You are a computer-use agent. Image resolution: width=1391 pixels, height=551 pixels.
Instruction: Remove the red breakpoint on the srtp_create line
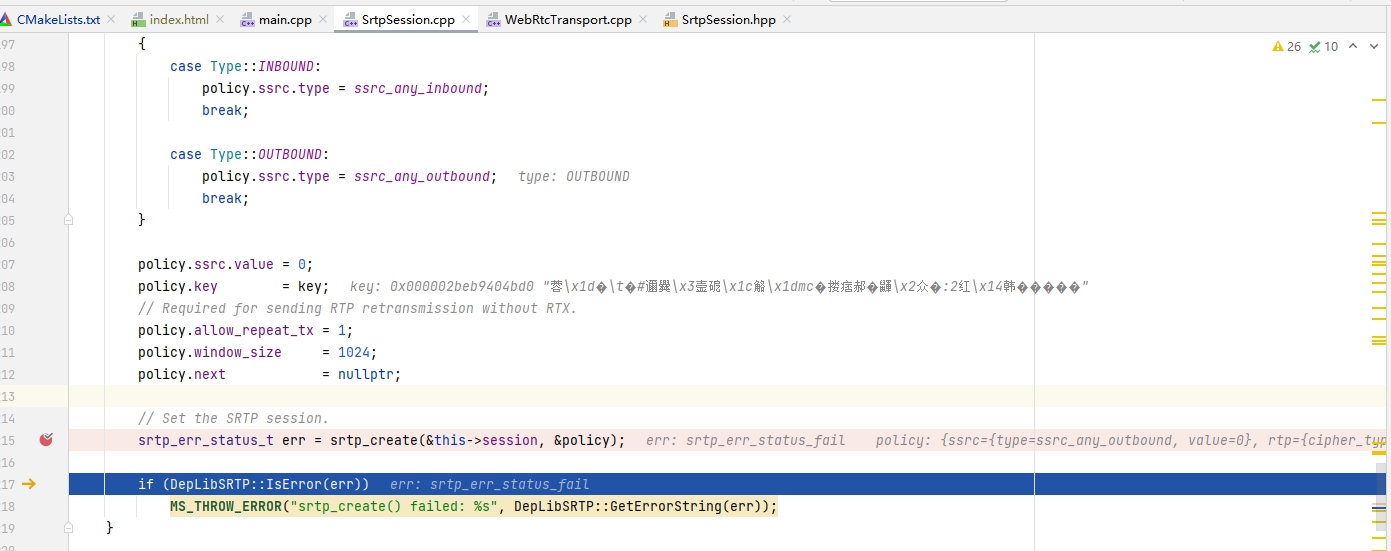tap(46, 440)
